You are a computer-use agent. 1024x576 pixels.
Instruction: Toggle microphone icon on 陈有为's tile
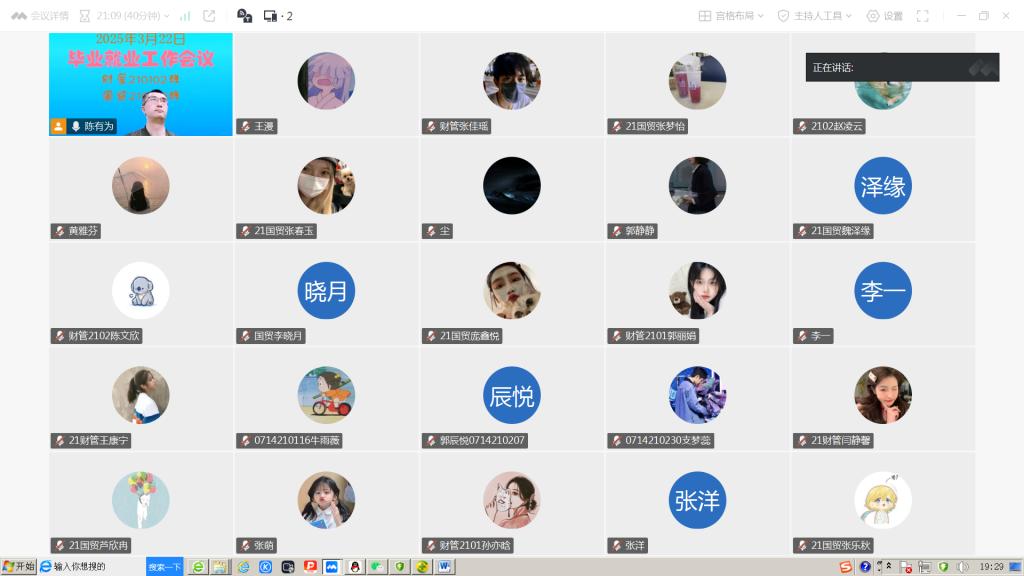click(75, 127)
